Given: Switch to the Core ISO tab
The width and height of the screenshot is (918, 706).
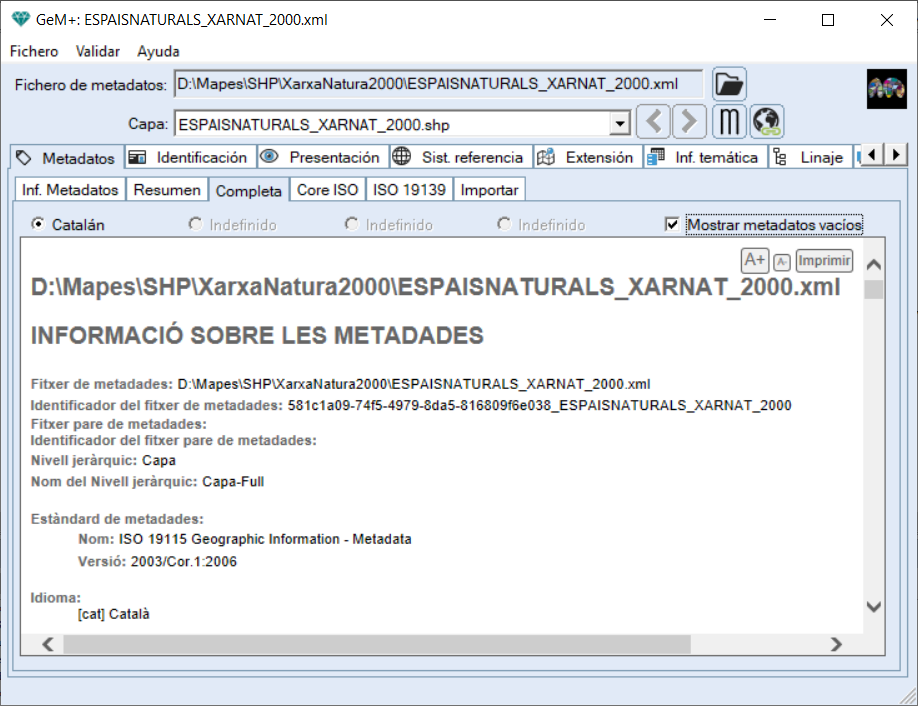Looking at the screenshot, I should click(327, 190).
